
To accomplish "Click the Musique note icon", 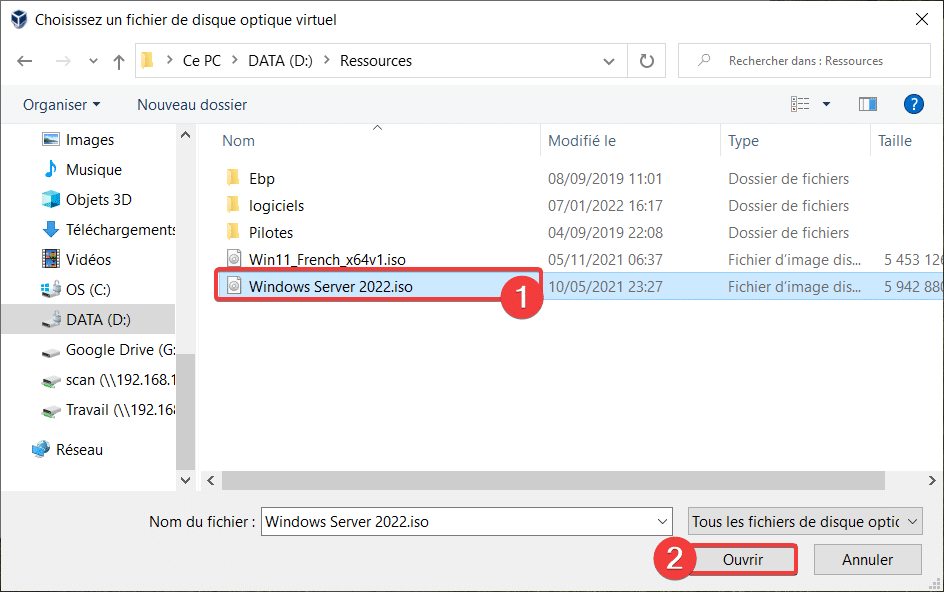I will (51, 169).
